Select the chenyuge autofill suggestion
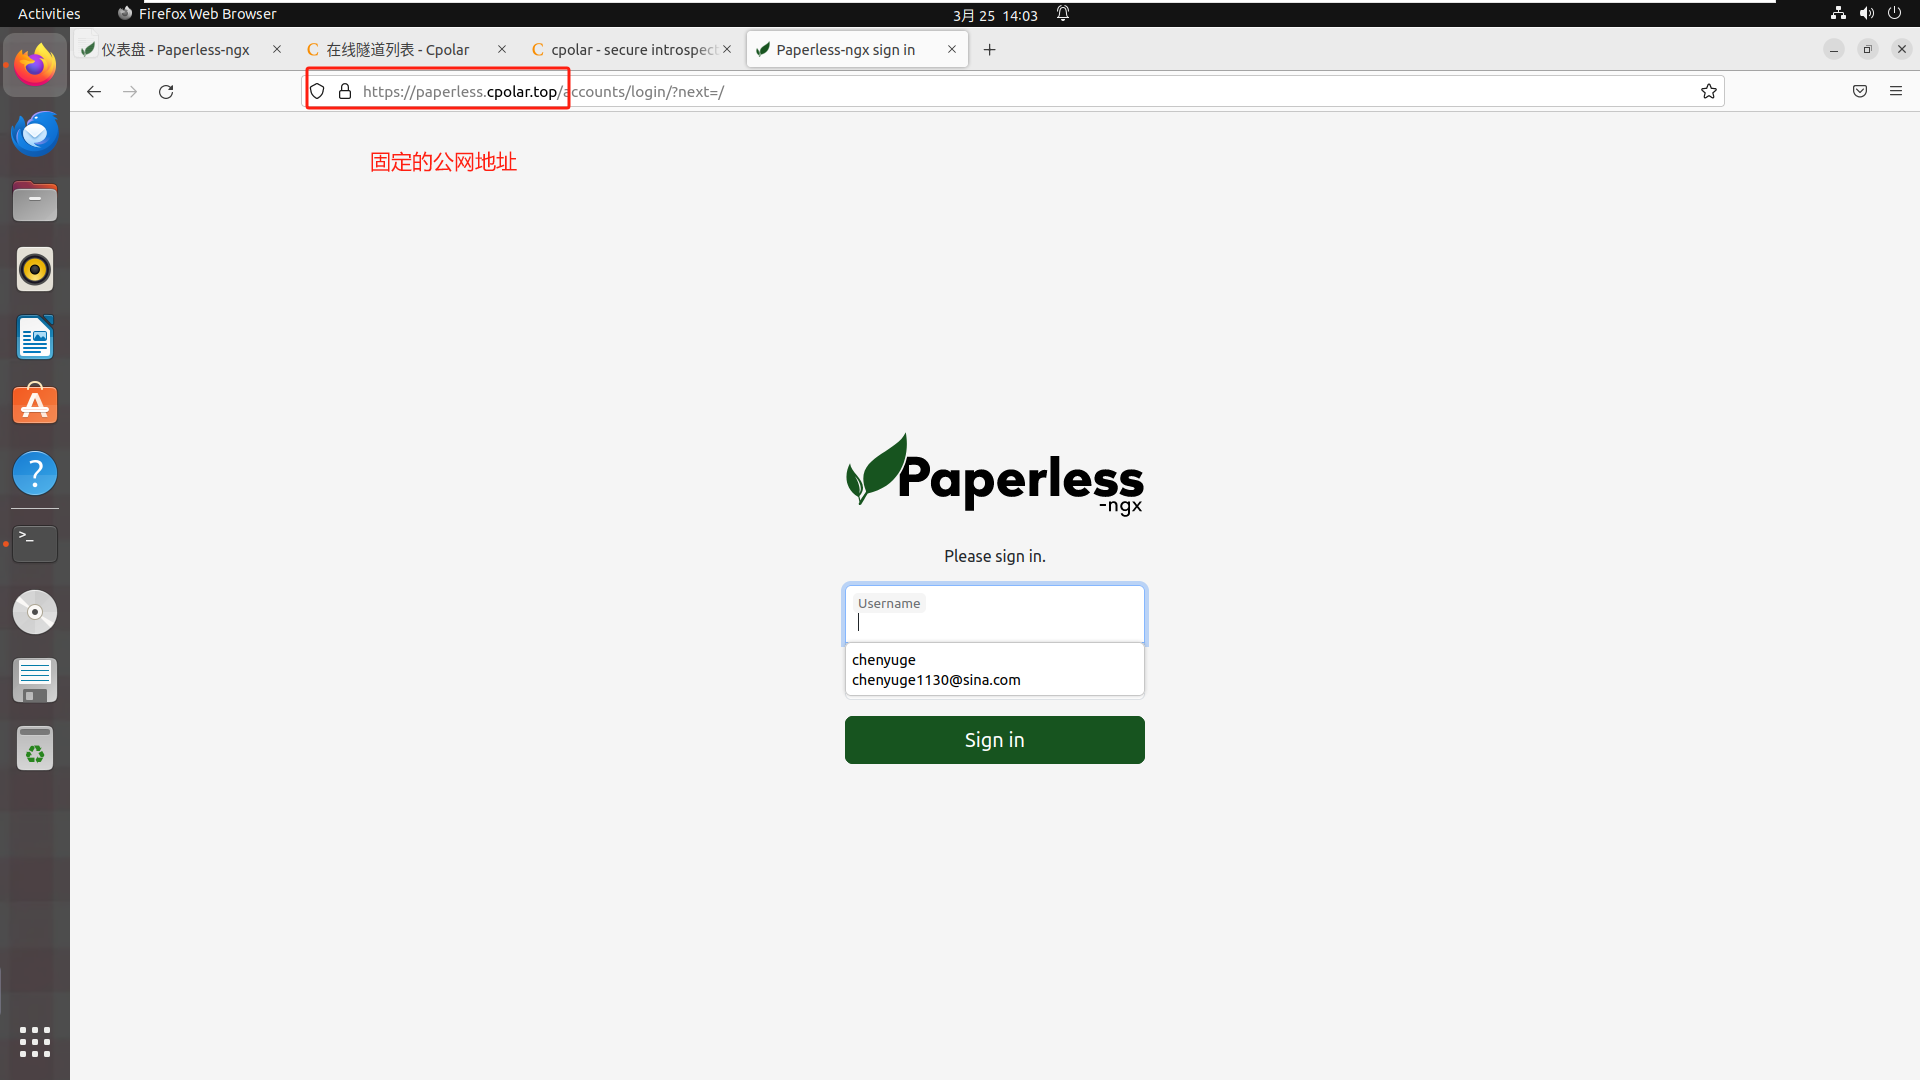This screenshot has height=1080, width=1920. click(884, 660)
